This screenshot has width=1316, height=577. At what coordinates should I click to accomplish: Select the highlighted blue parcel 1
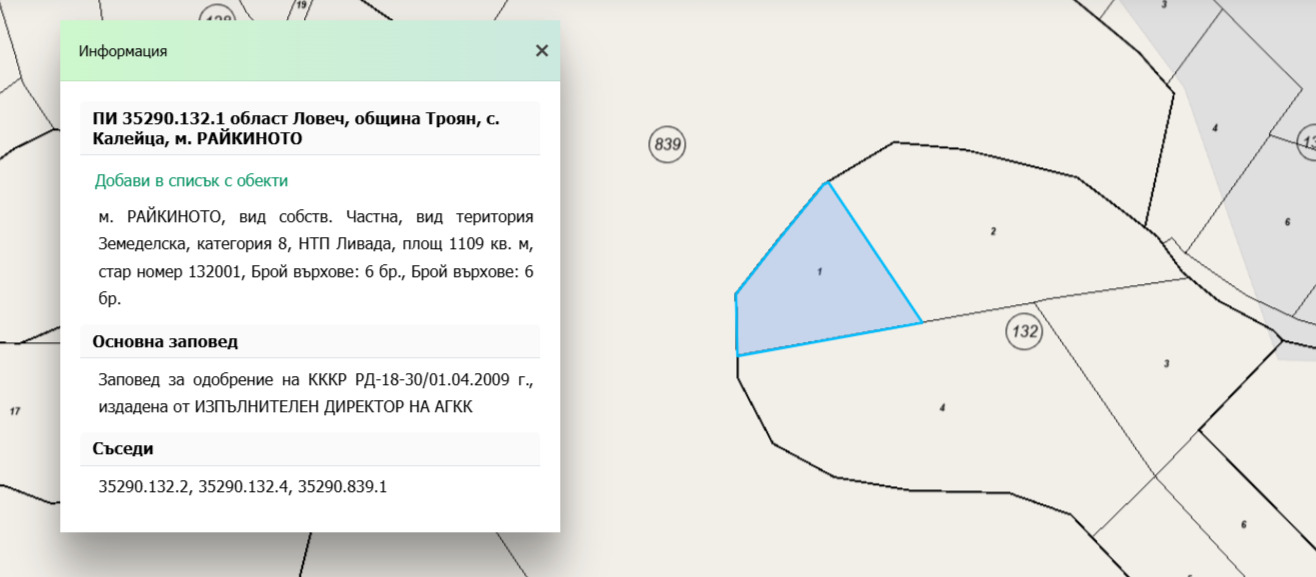coord(820,280)
